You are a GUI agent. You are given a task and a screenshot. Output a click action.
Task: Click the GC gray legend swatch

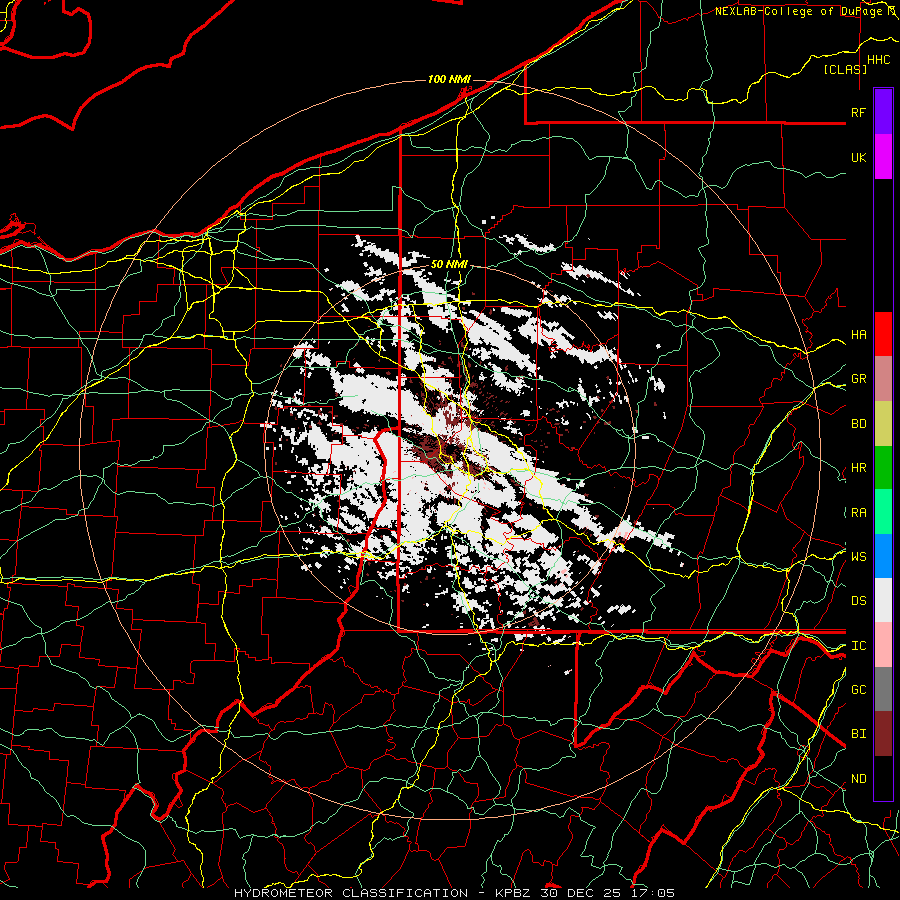883,689
